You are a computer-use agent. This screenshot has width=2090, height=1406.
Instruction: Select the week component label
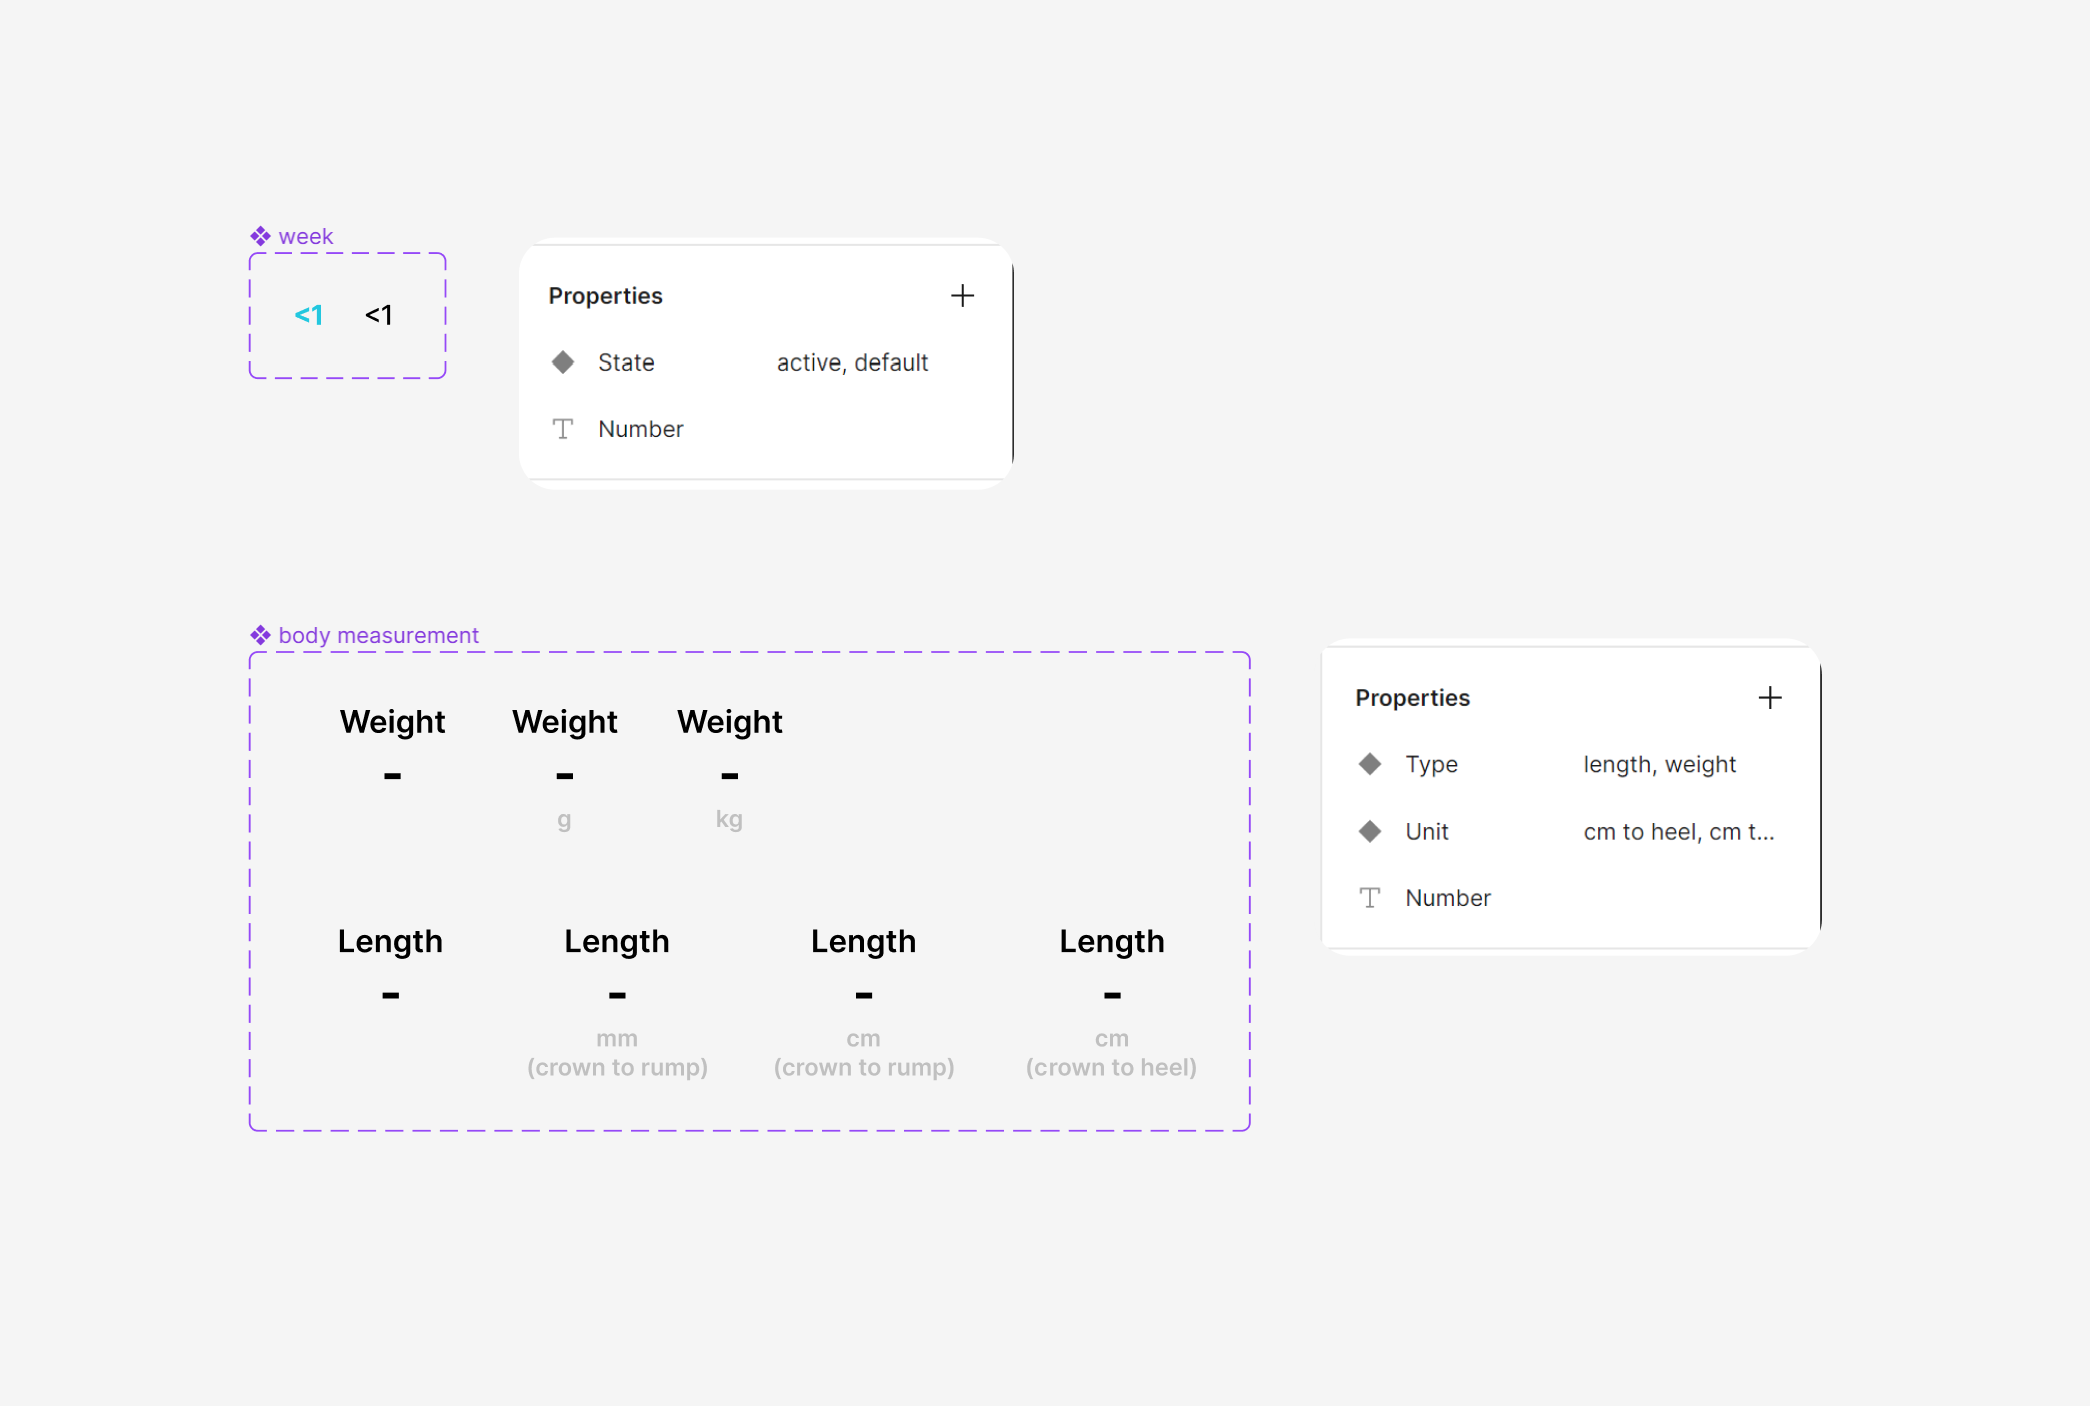pos(305,237)
